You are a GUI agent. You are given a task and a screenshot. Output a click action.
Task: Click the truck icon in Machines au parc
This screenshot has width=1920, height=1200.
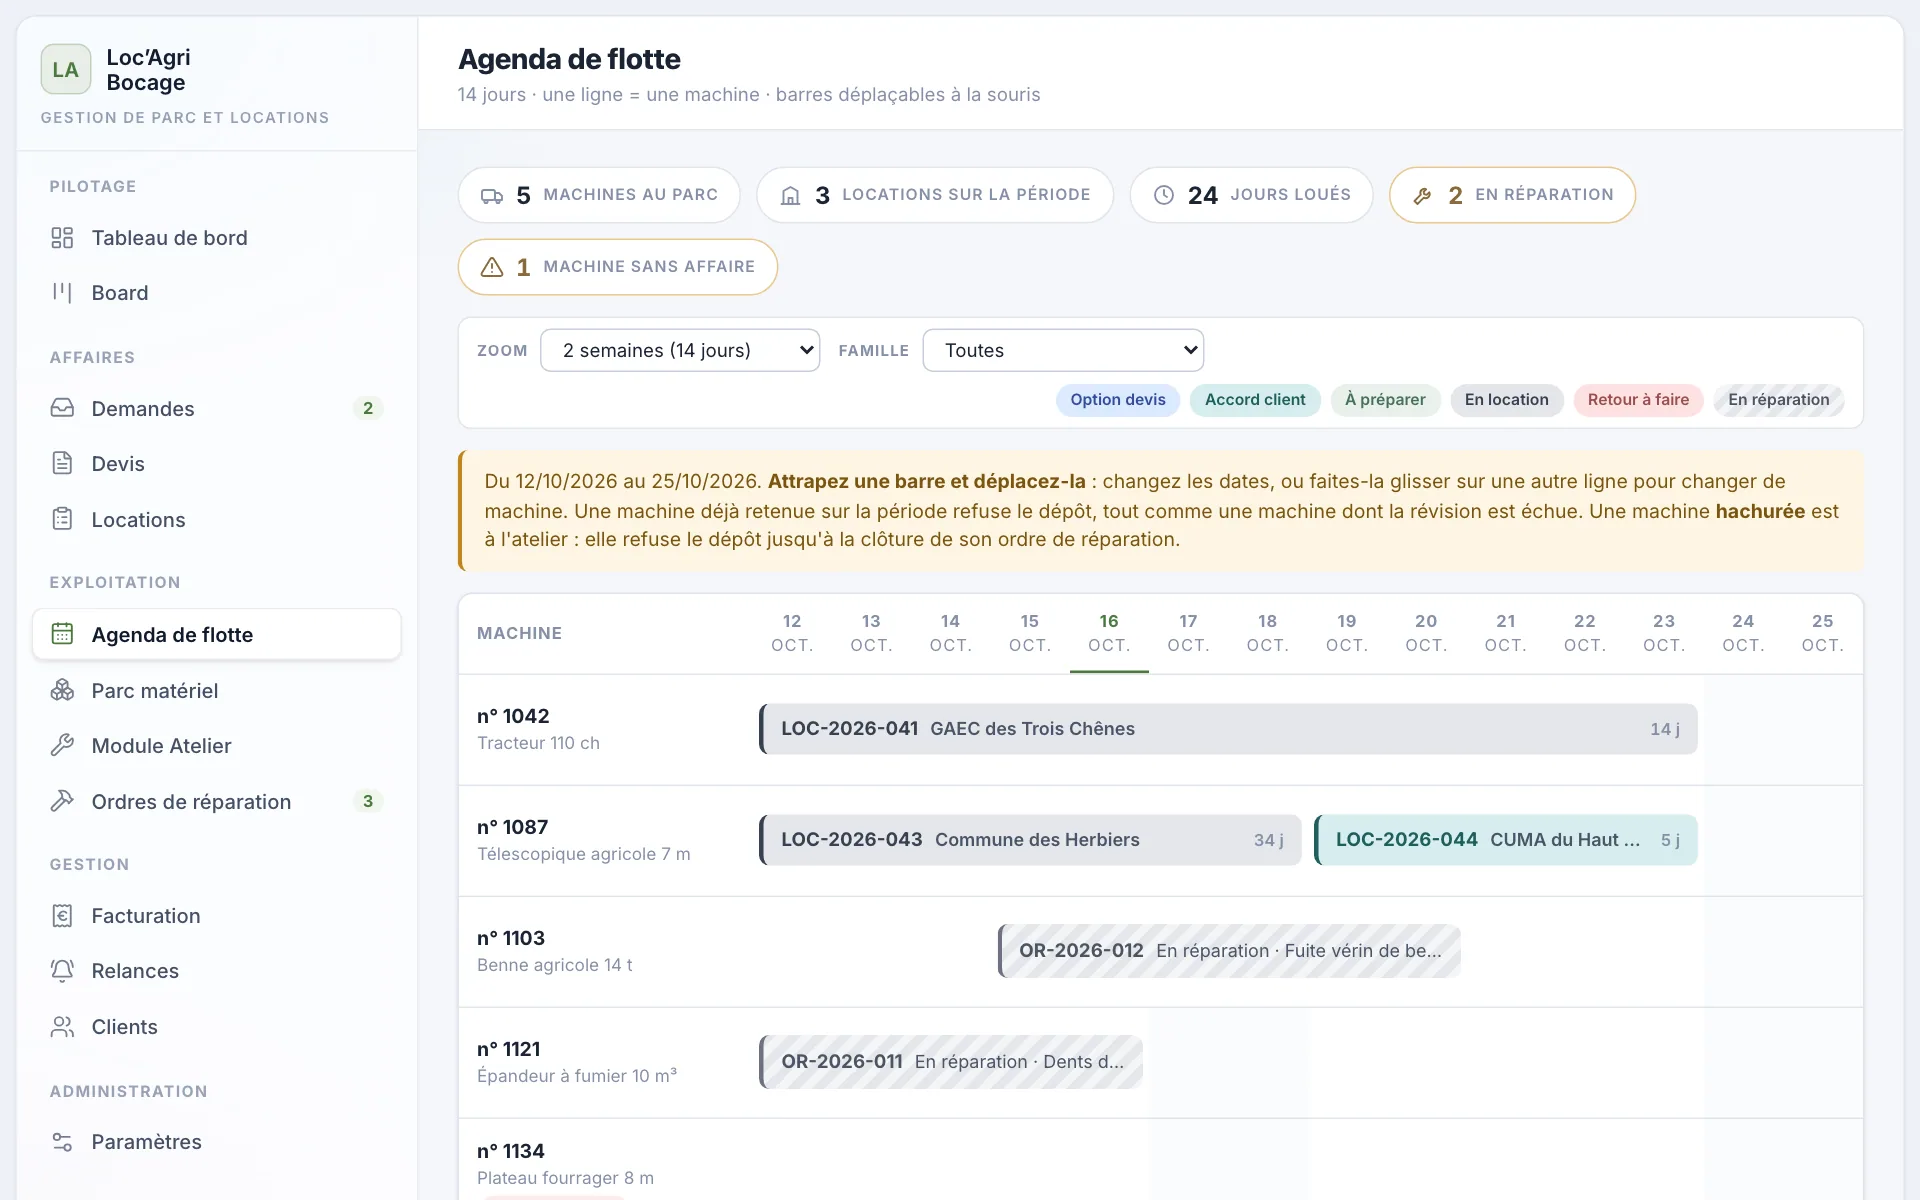point(492,196)
